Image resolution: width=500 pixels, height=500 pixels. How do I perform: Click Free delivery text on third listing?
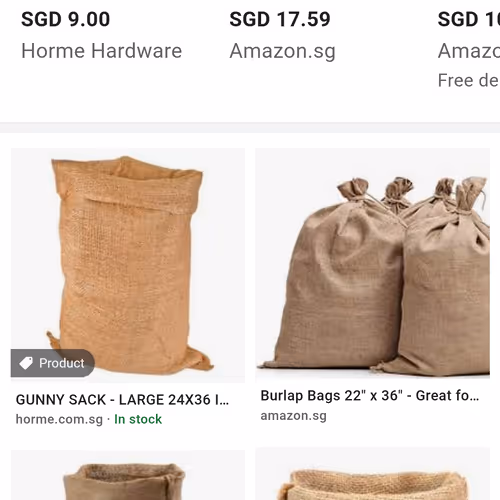[x=469, y=81]
